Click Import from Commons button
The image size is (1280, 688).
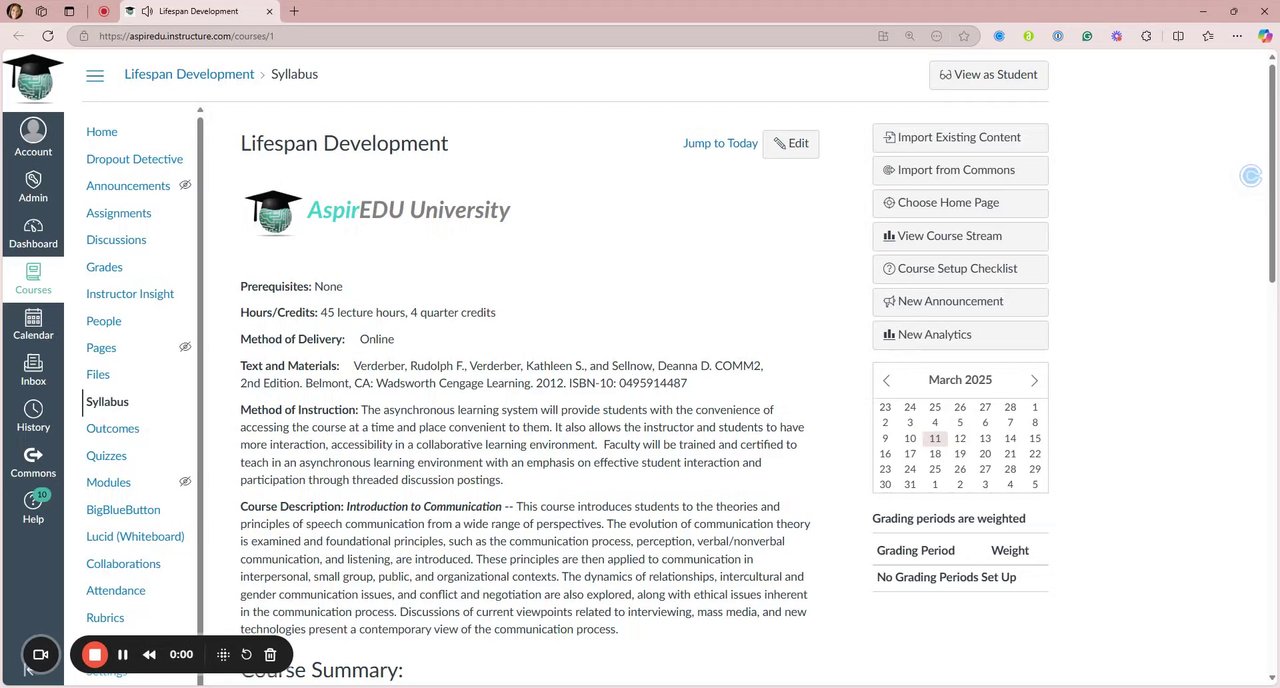click(960, 170)
